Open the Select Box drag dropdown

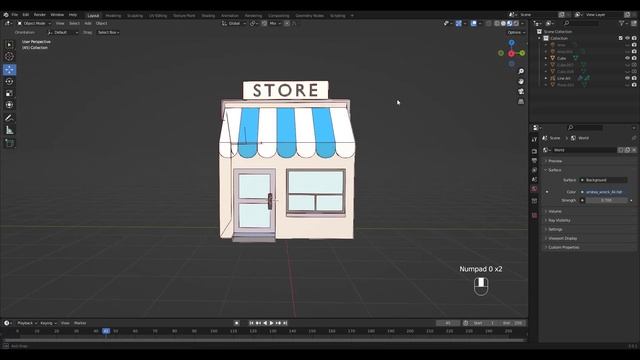[108, 32]
